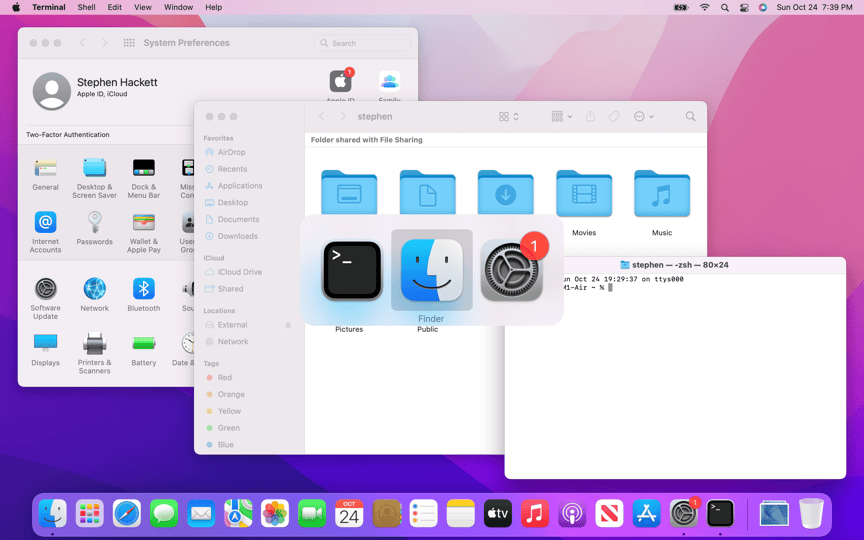
Task: Open General in System Preferences
Action: [x=45, y=175]
